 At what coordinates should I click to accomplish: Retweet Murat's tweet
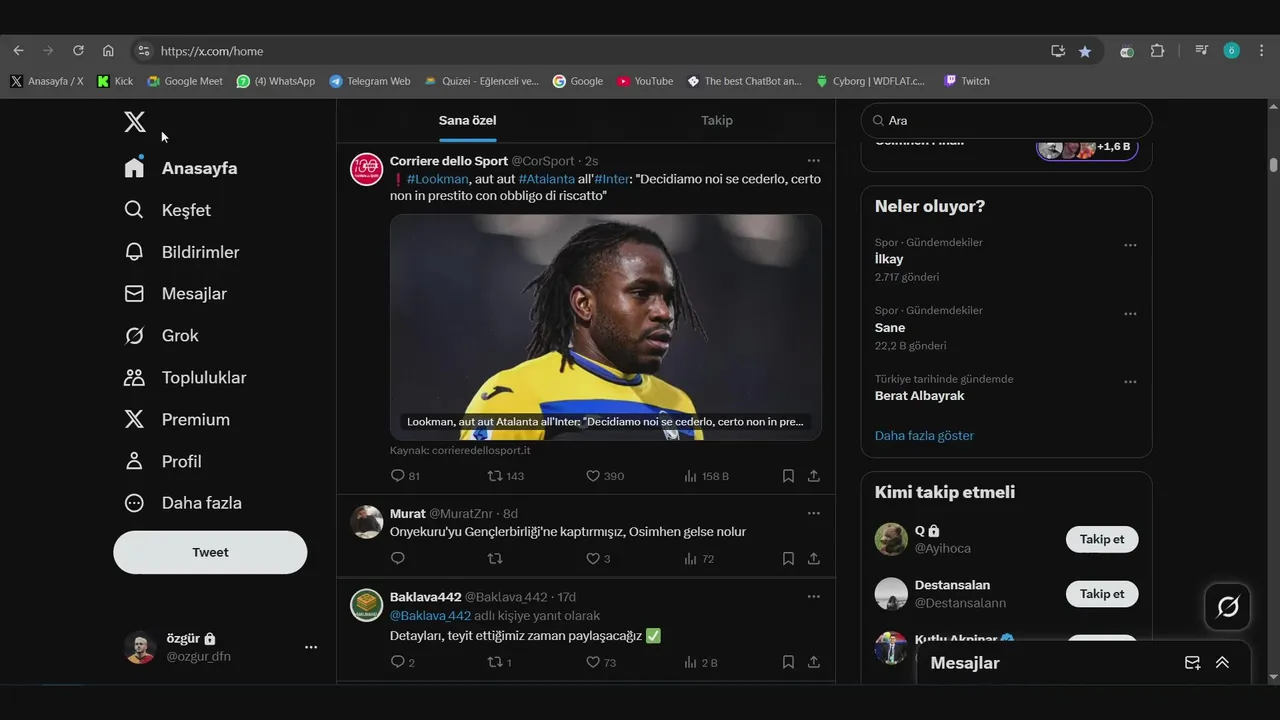[495, 559]
